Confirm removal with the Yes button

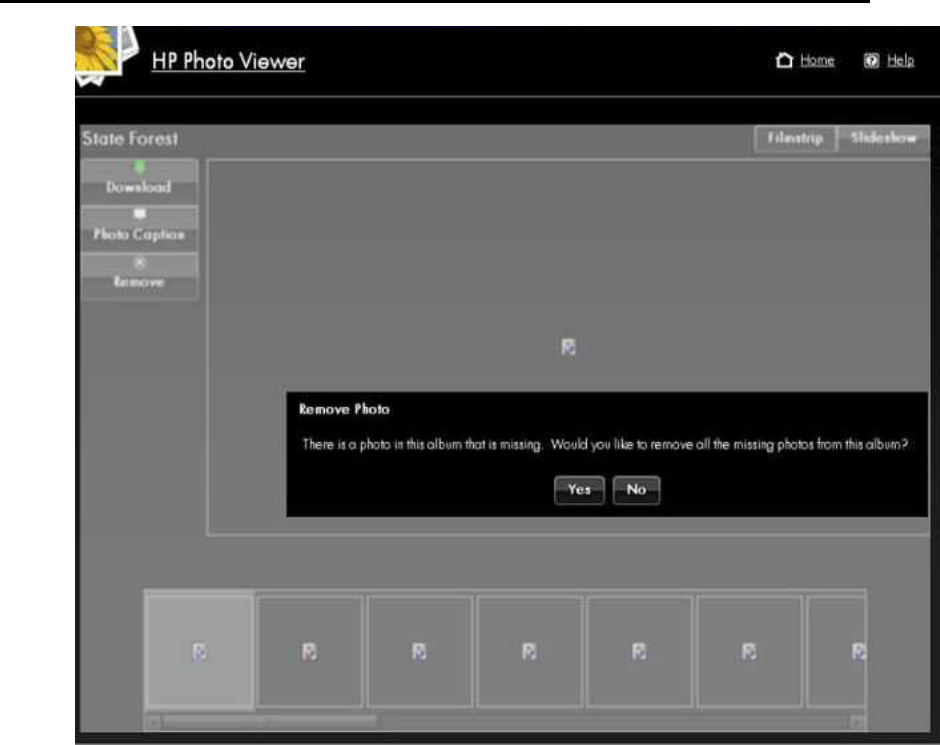(579, 490)
